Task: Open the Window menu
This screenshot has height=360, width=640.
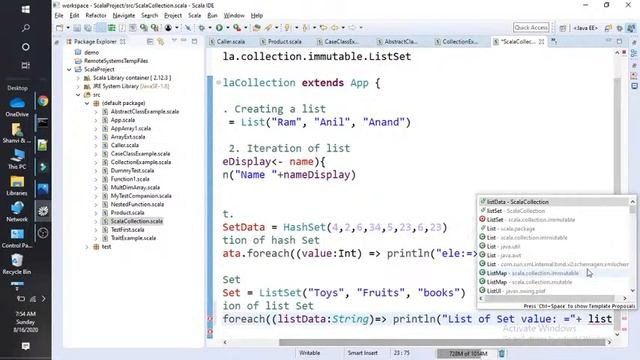Action: 234,16
